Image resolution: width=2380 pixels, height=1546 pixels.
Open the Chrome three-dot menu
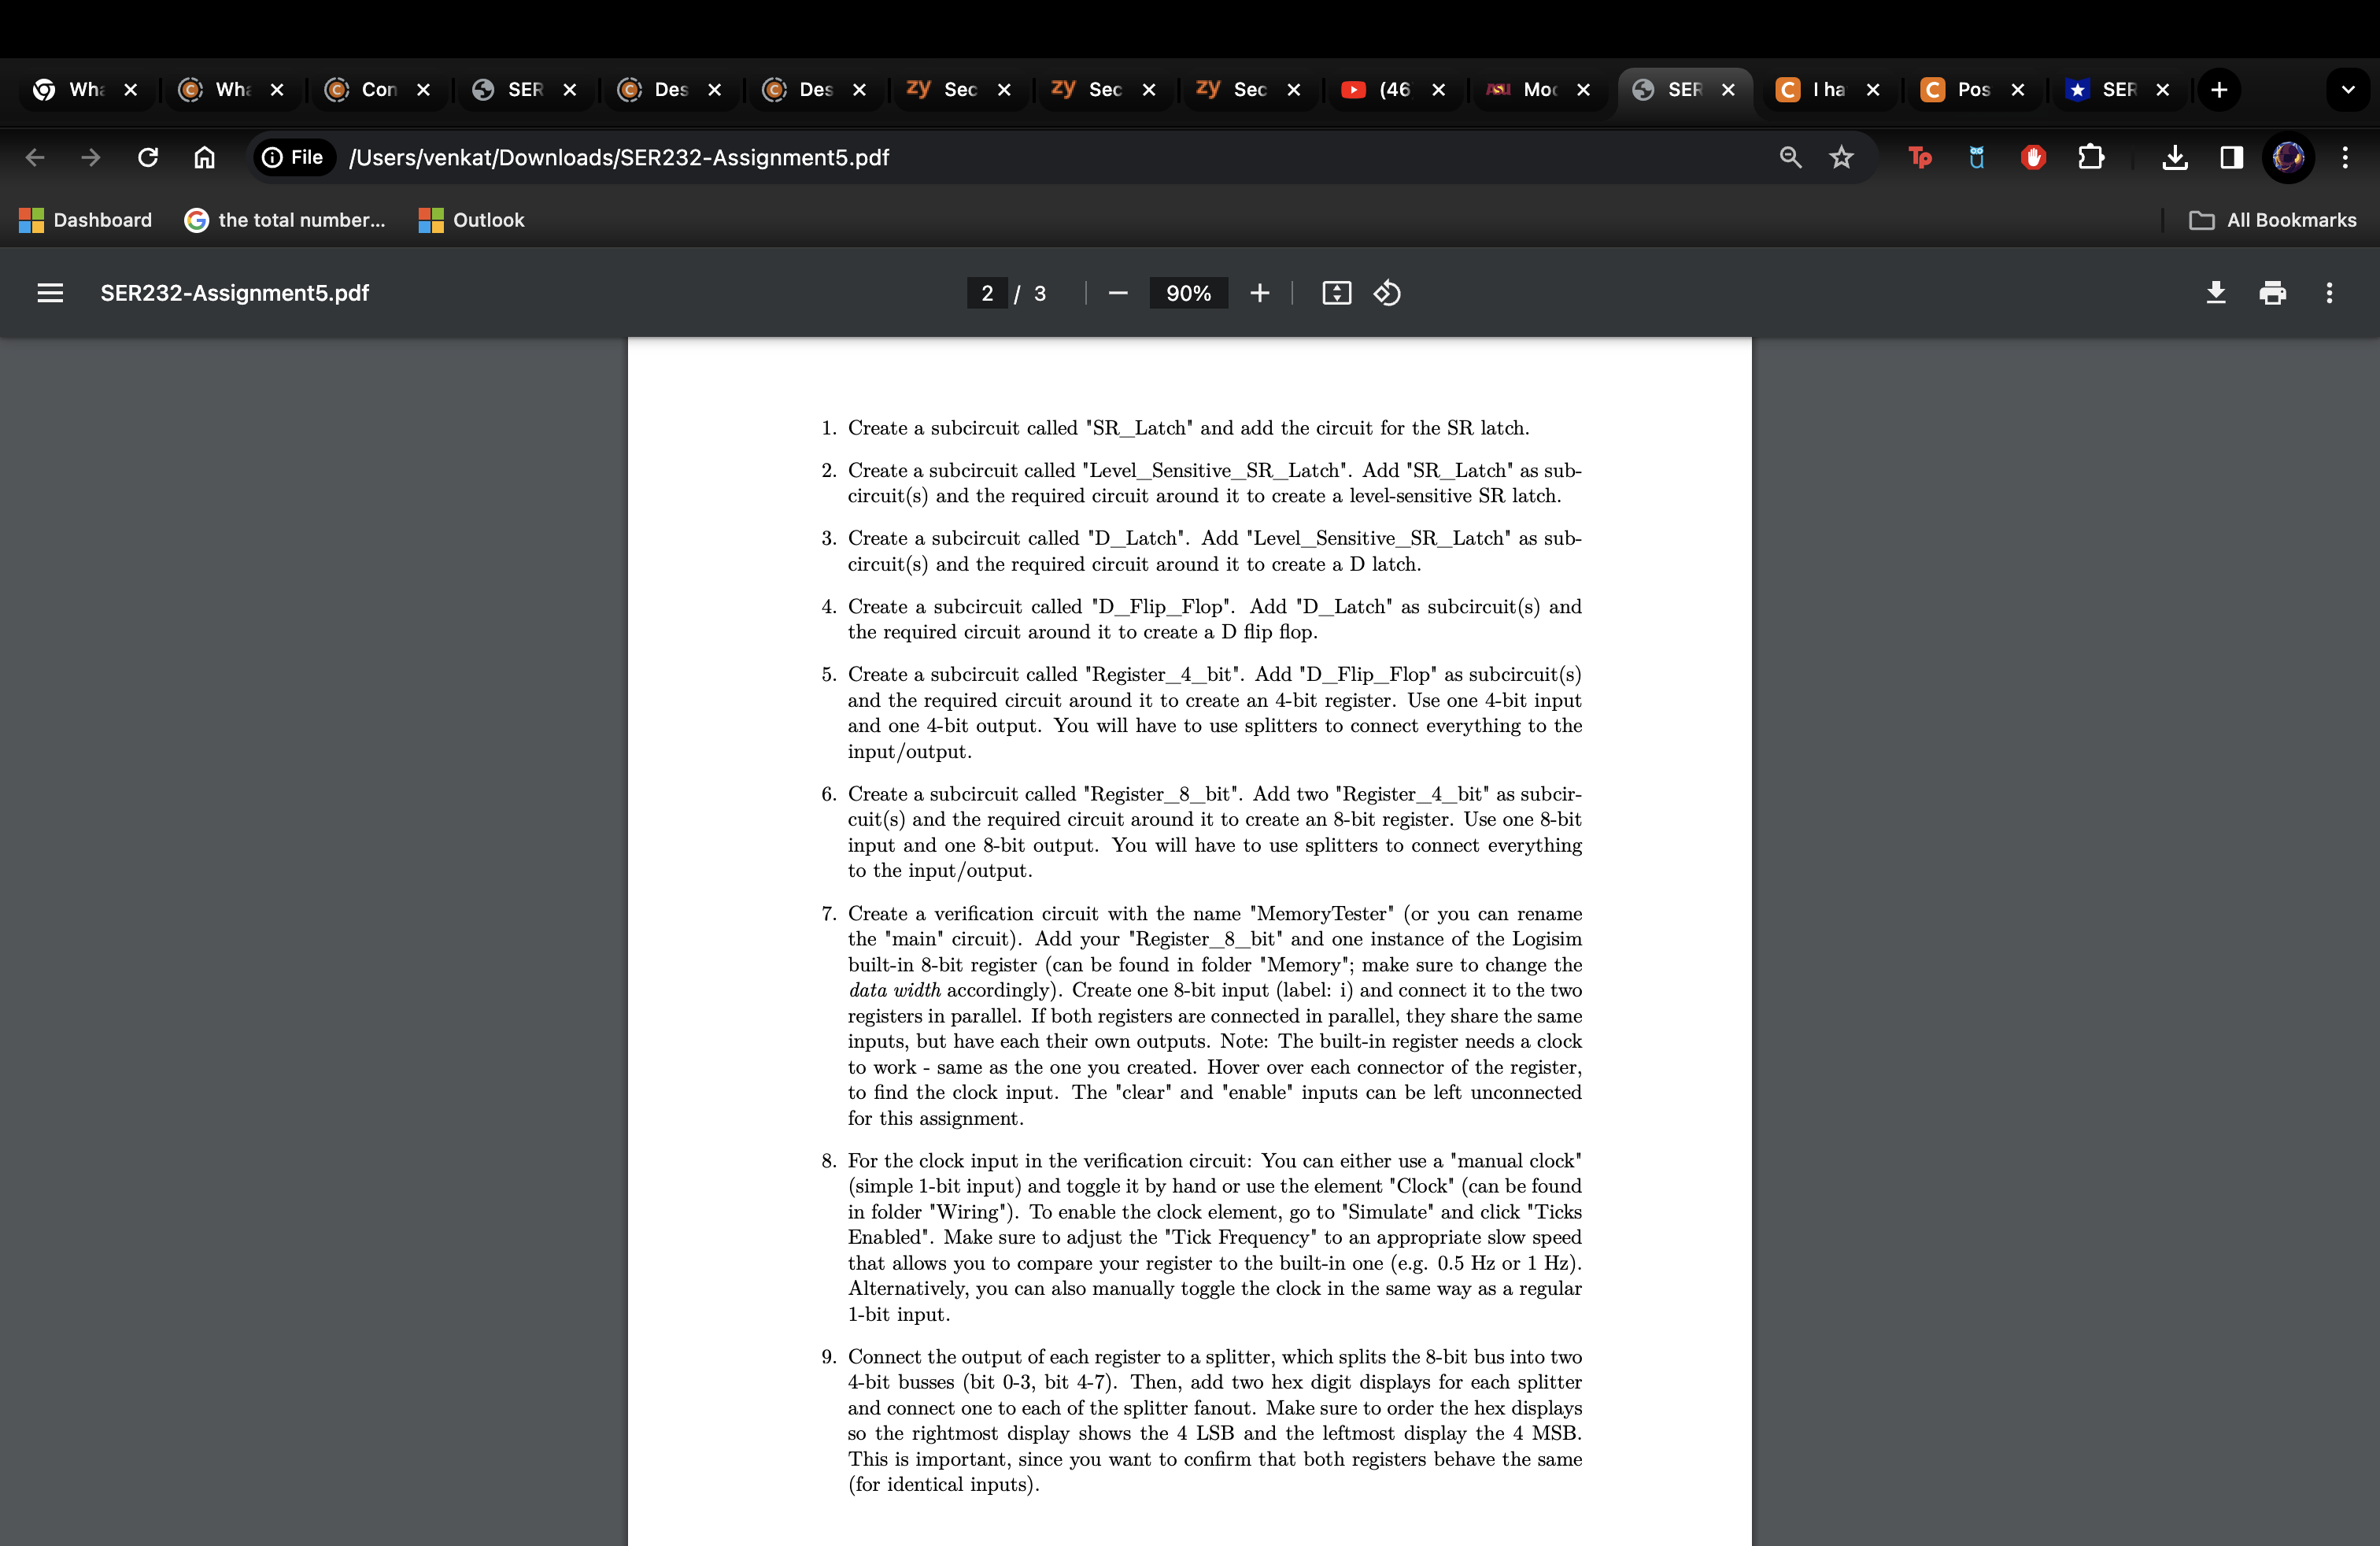tap(2347, 157)
